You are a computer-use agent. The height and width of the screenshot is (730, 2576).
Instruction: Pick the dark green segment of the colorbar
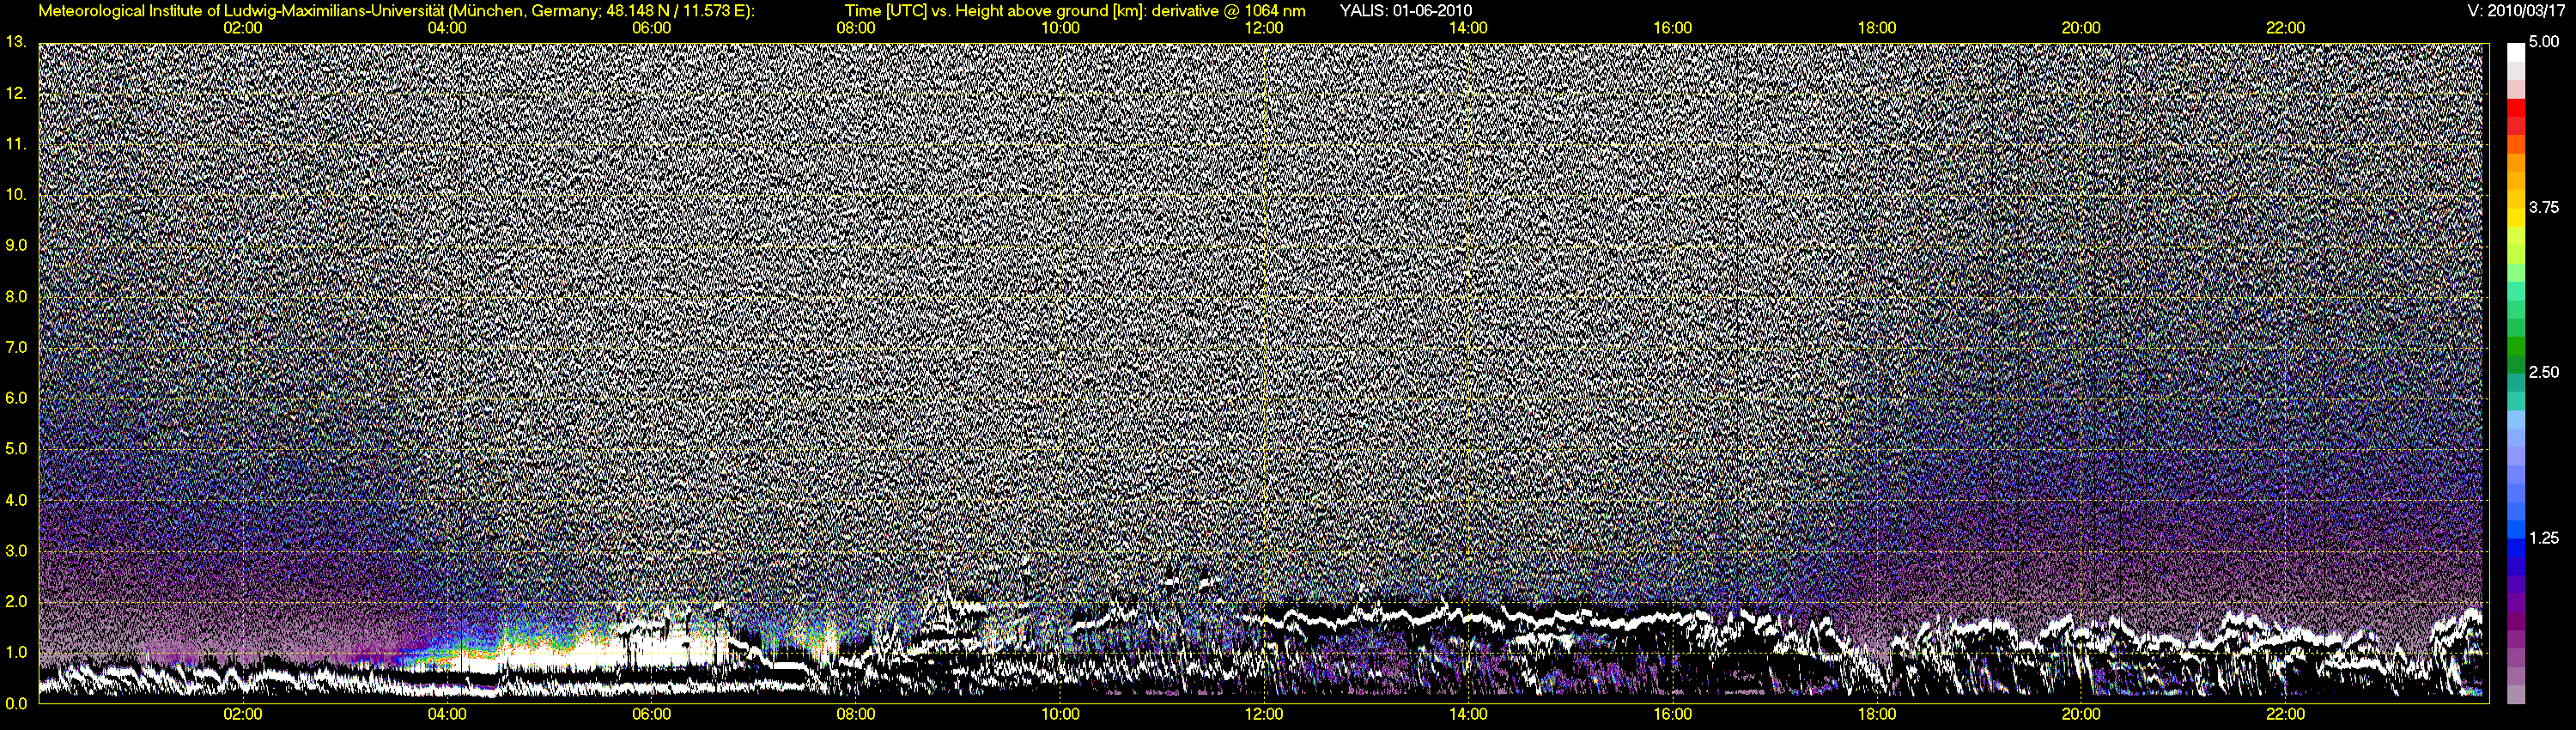2515,363
